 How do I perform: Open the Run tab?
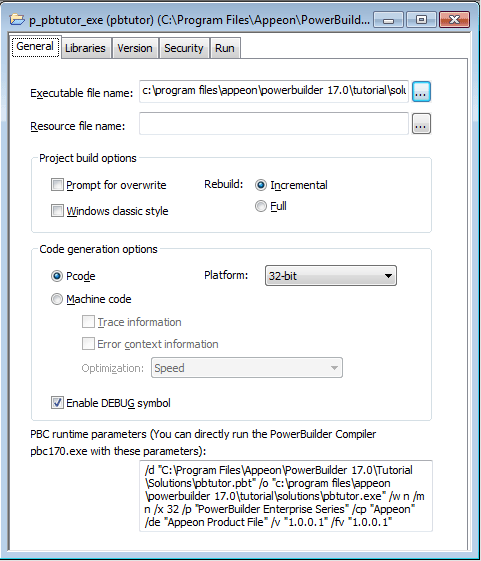tap(225, 48)
